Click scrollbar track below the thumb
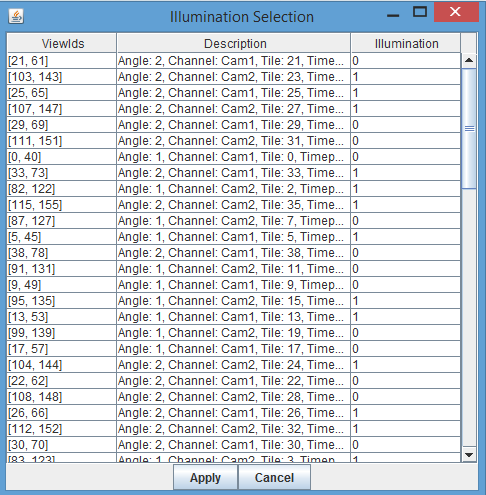 click(469, 317)
